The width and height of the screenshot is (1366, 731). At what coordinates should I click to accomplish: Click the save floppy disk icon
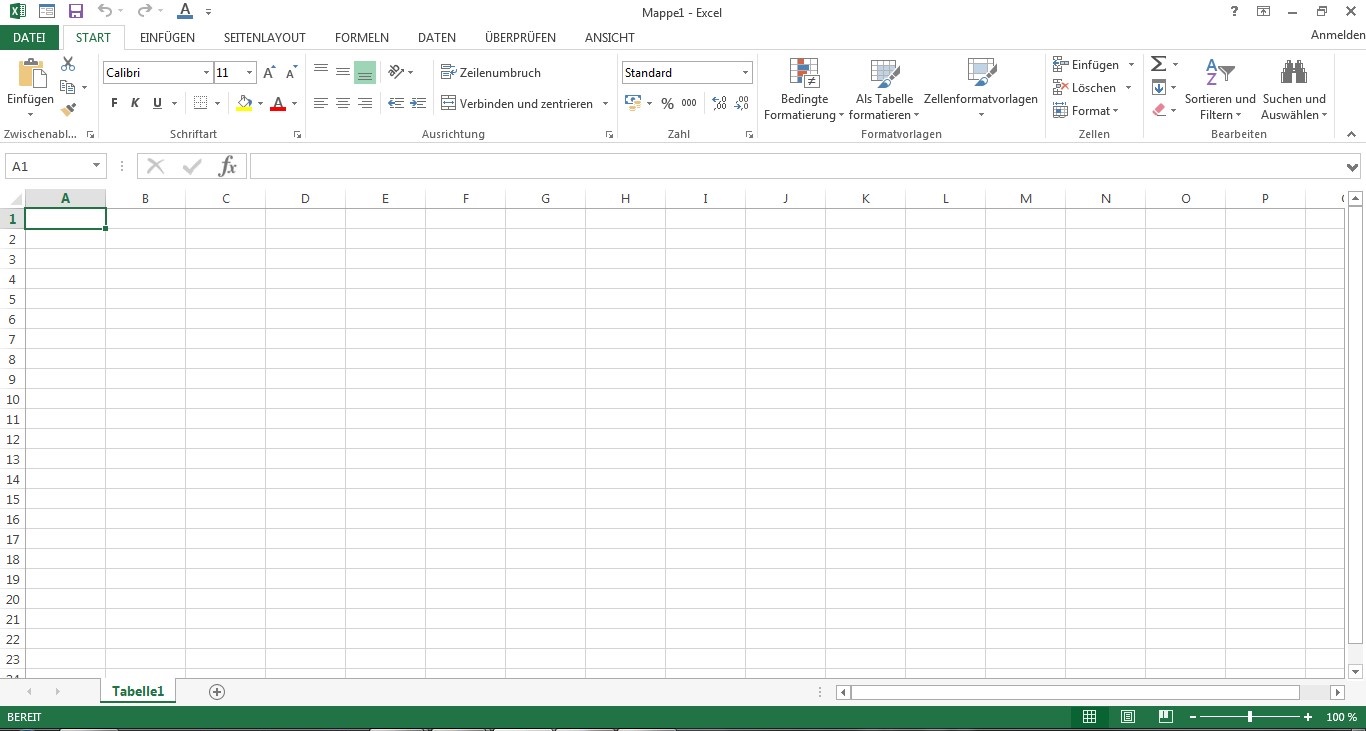pos(76,12)
